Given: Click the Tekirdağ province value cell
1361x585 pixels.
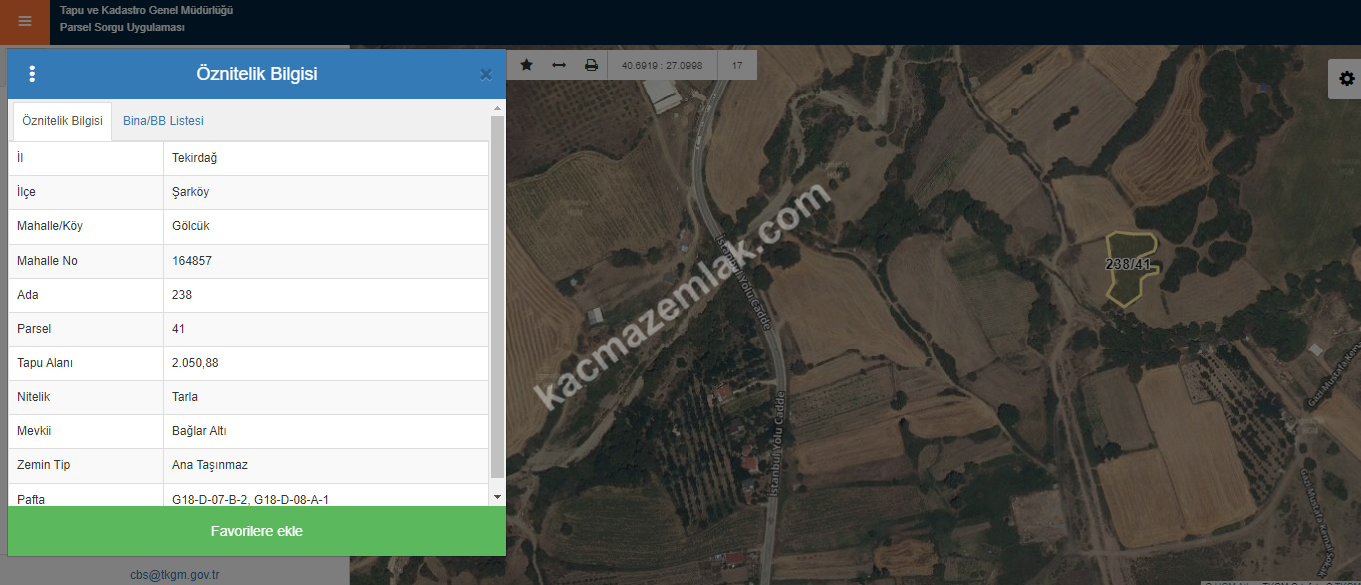Looking at the screenshot, I should click(x=325, y=158).
